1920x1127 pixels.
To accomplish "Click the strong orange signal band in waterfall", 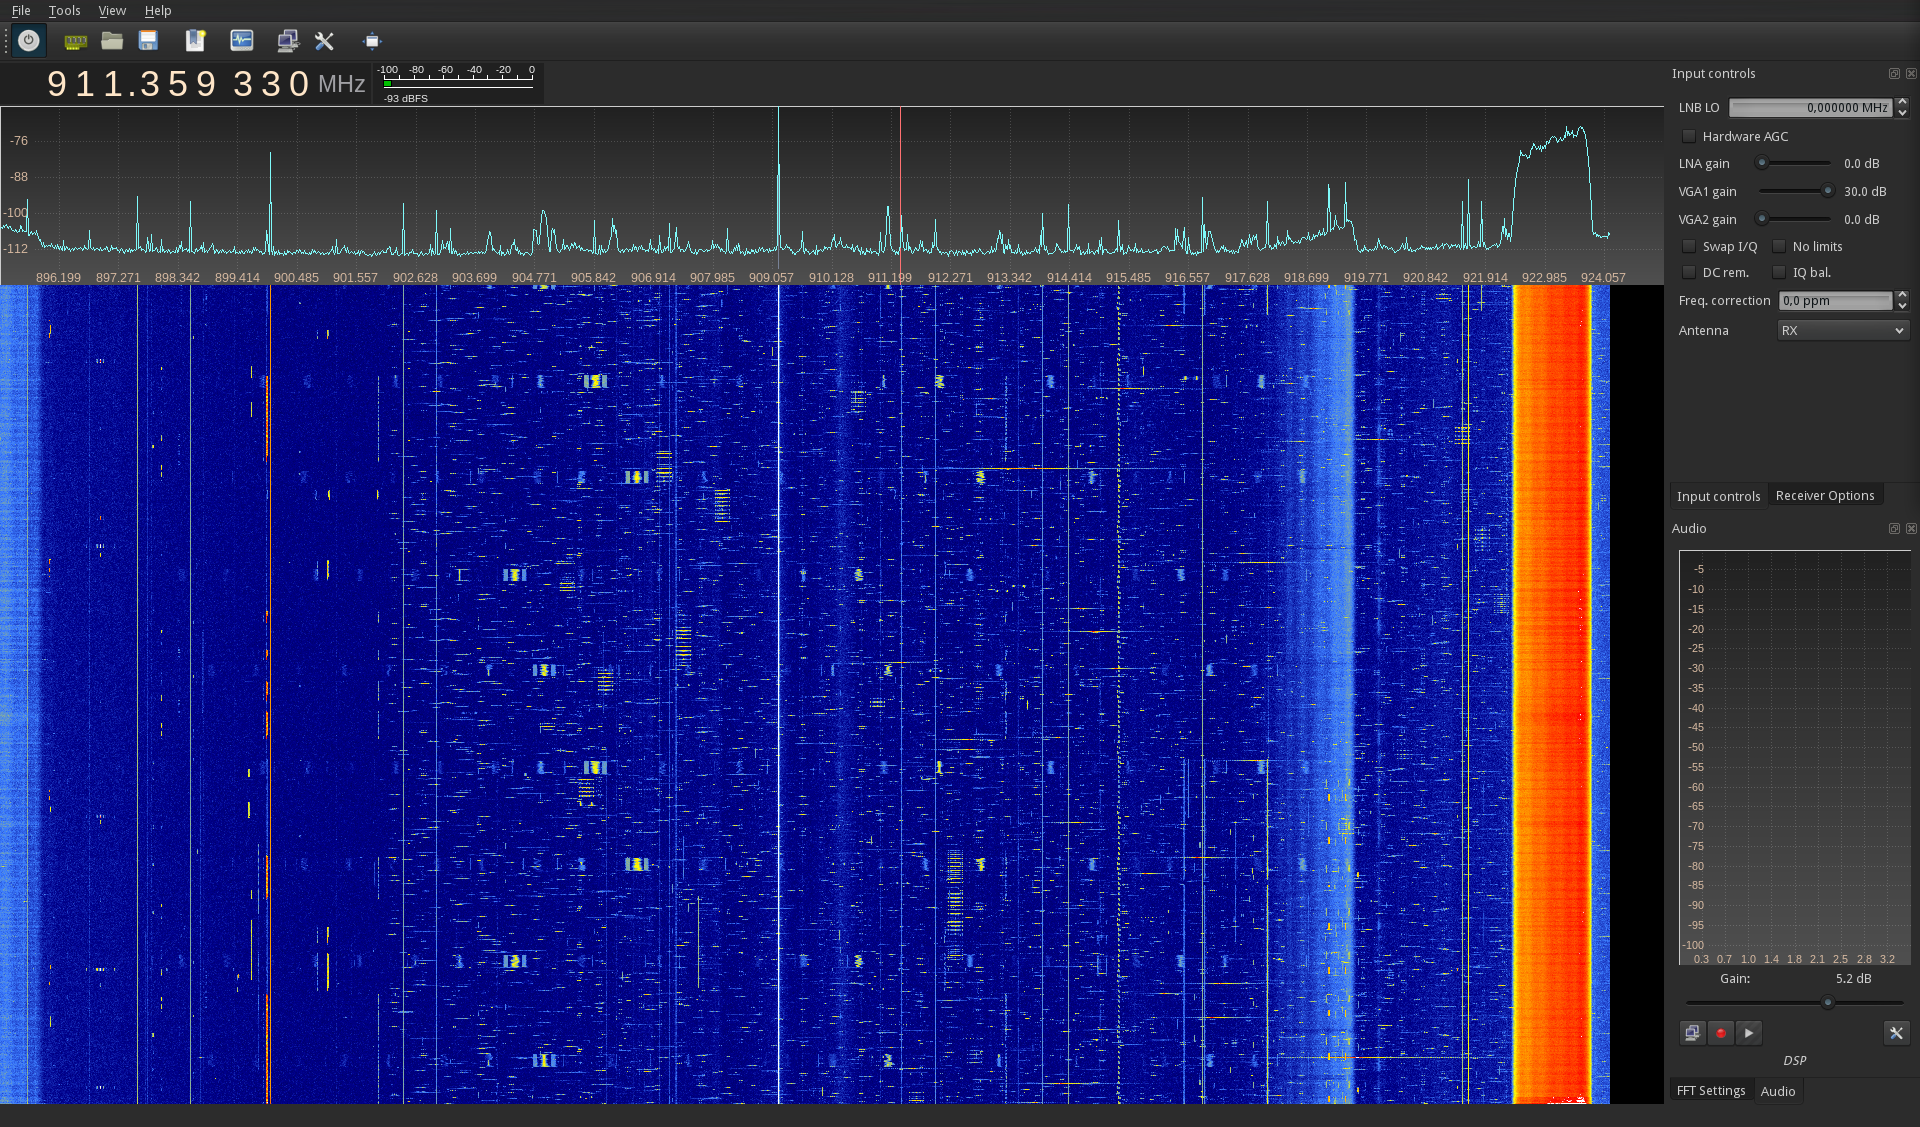I will click(1551, 694).
